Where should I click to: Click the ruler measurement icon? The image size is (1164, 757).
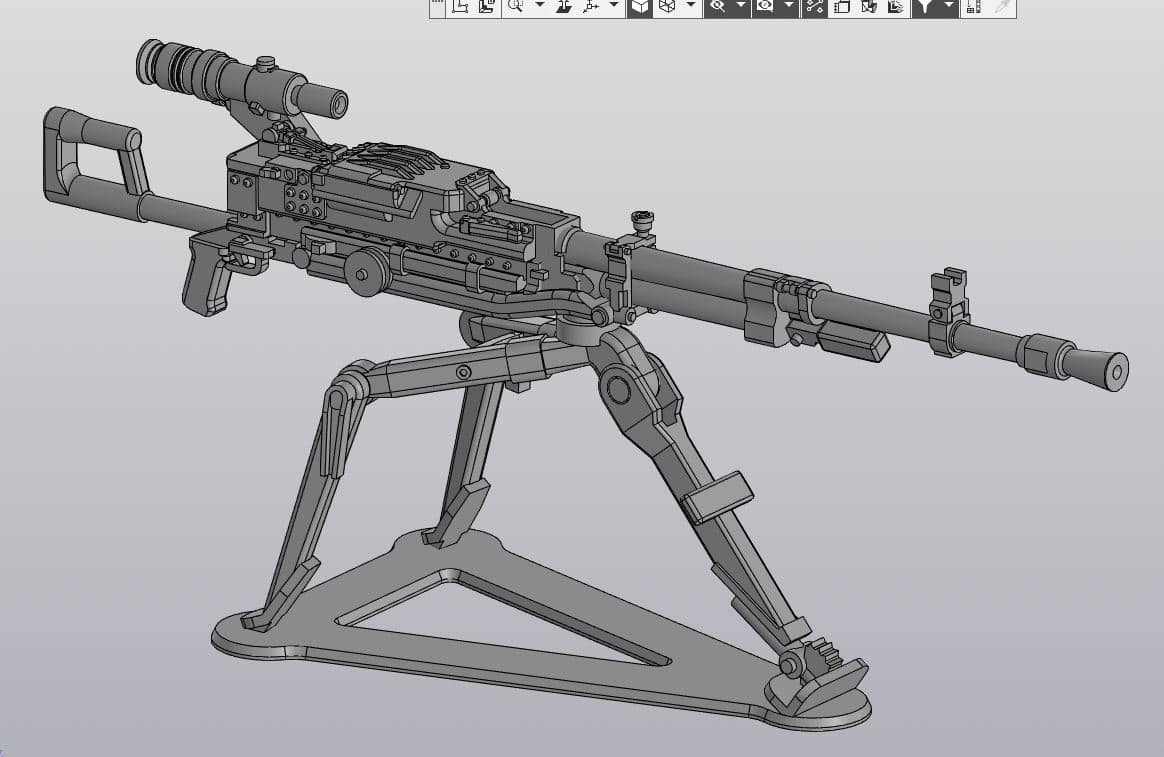(974, 7)
